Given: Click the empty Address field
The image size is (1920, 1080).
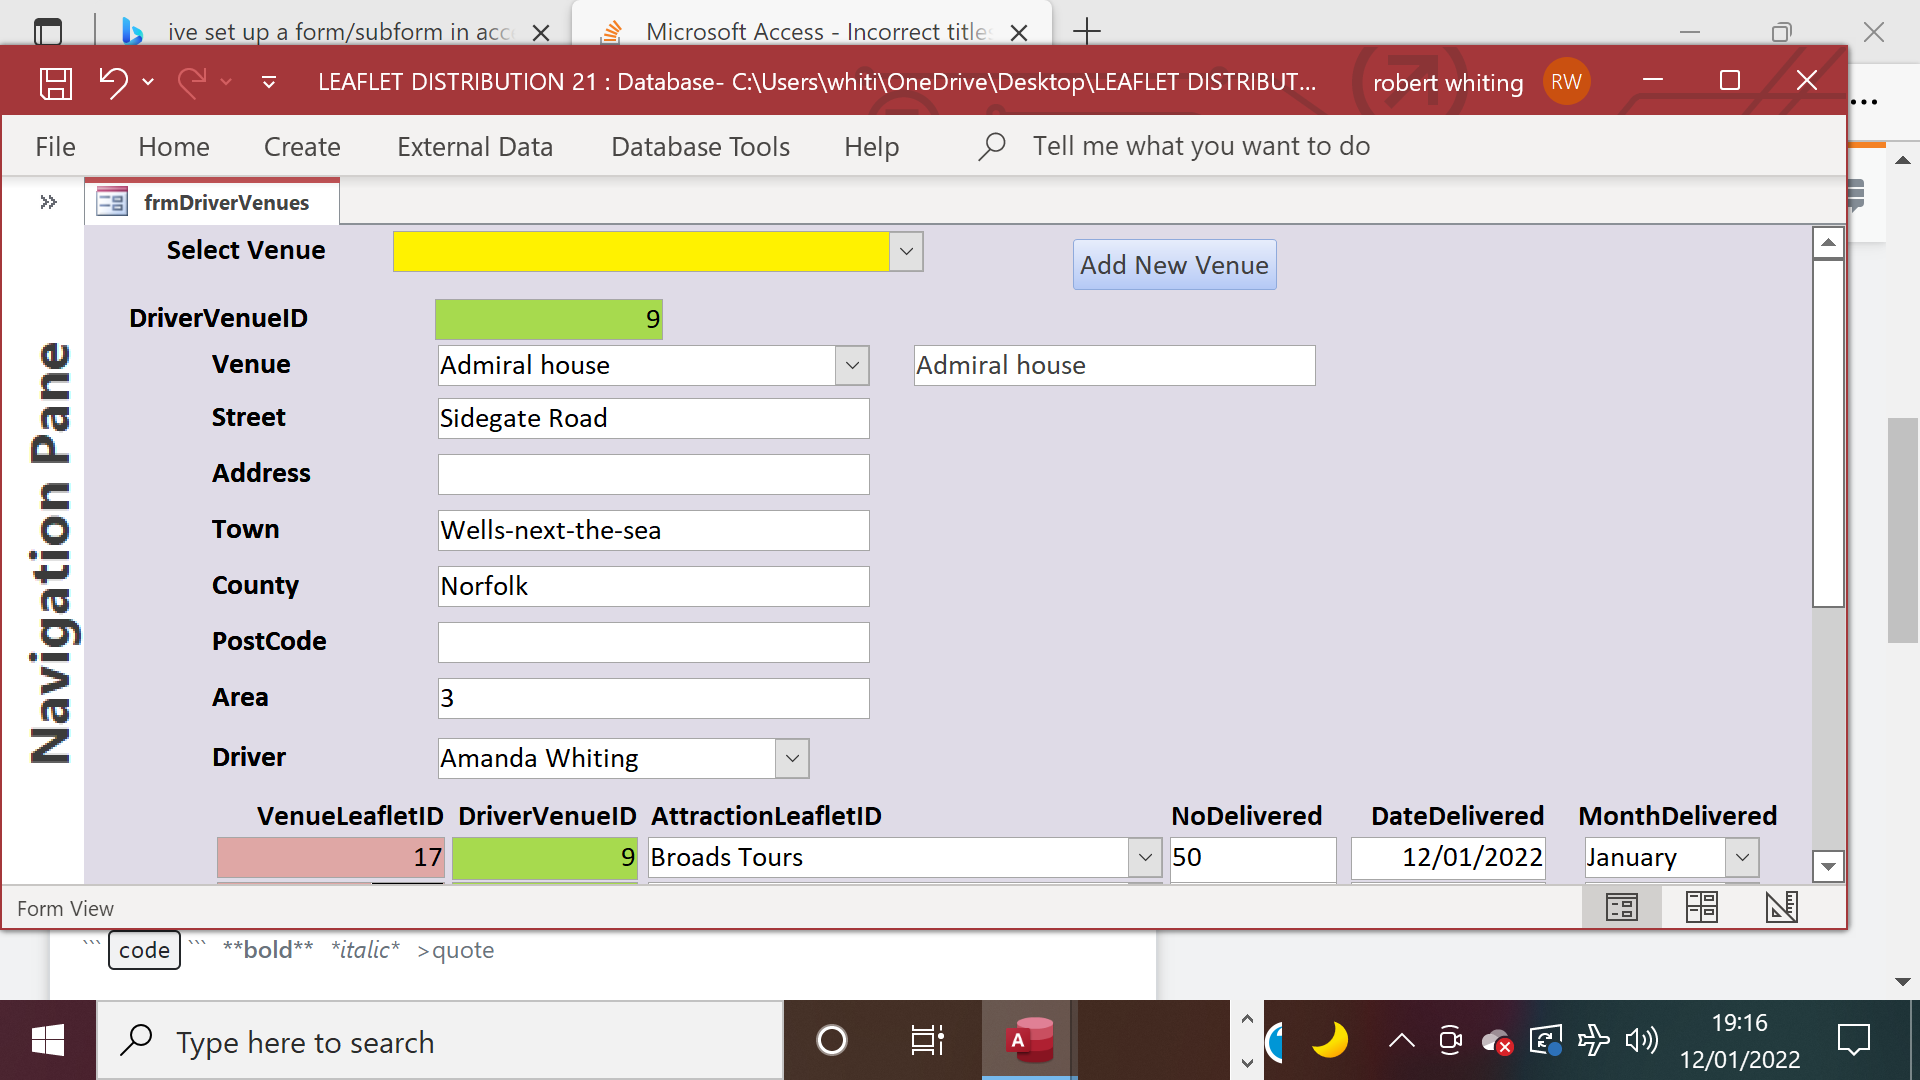Looking at the screenshot, I should pos(654,474).
